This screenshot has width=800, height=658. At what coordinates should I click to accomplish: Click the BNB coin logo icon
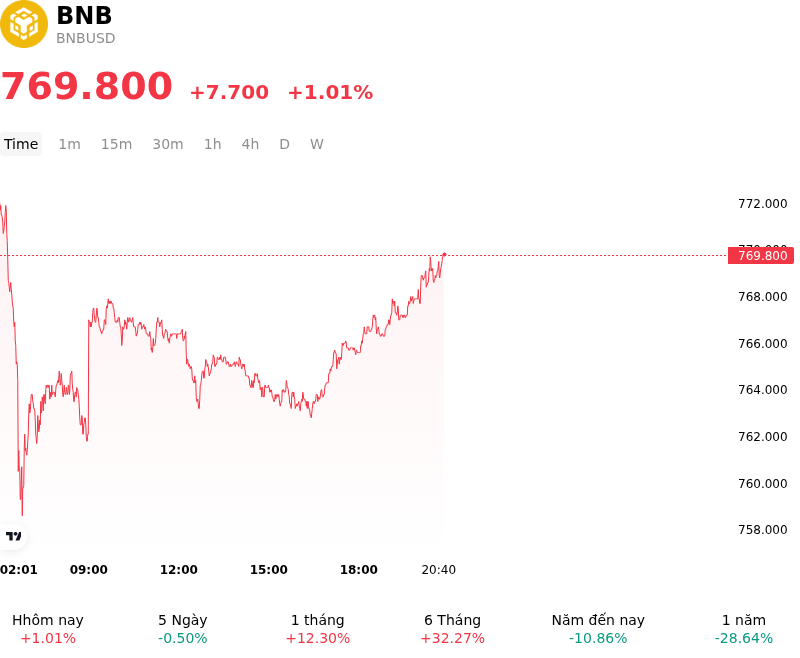pyautogui.click(x=23, y=24)
